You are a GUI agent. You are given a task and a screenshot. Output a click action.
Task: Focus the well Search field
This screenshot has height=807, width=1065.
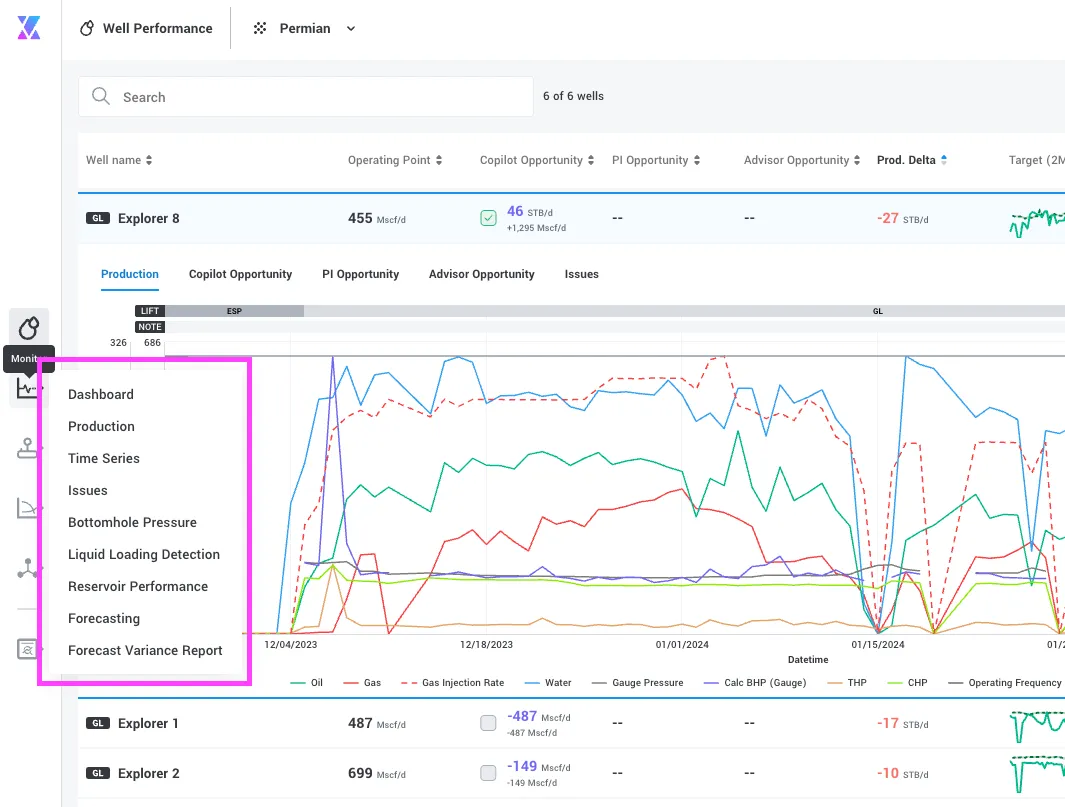306,96
